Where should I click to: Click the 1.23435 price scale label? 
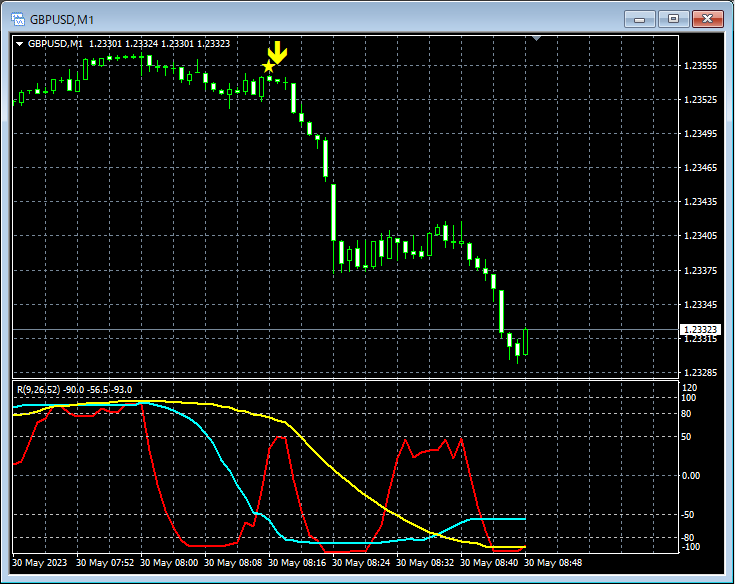point(700,201)
